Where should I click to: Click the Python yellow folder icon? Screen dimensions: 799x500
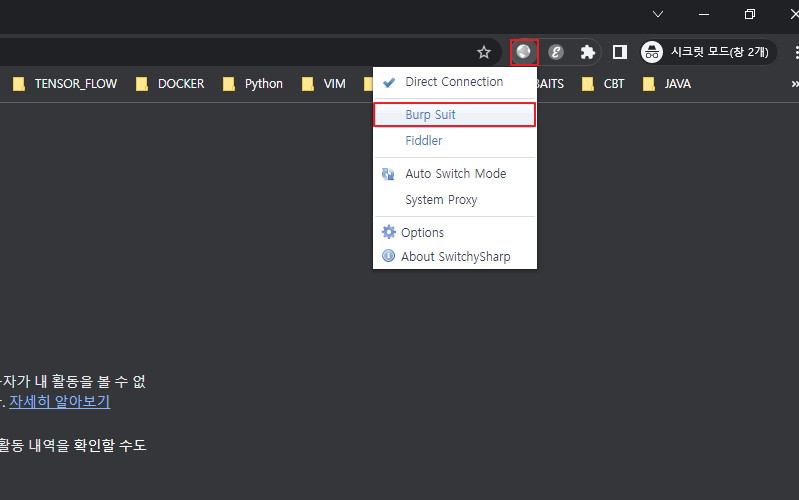[229, 84]
